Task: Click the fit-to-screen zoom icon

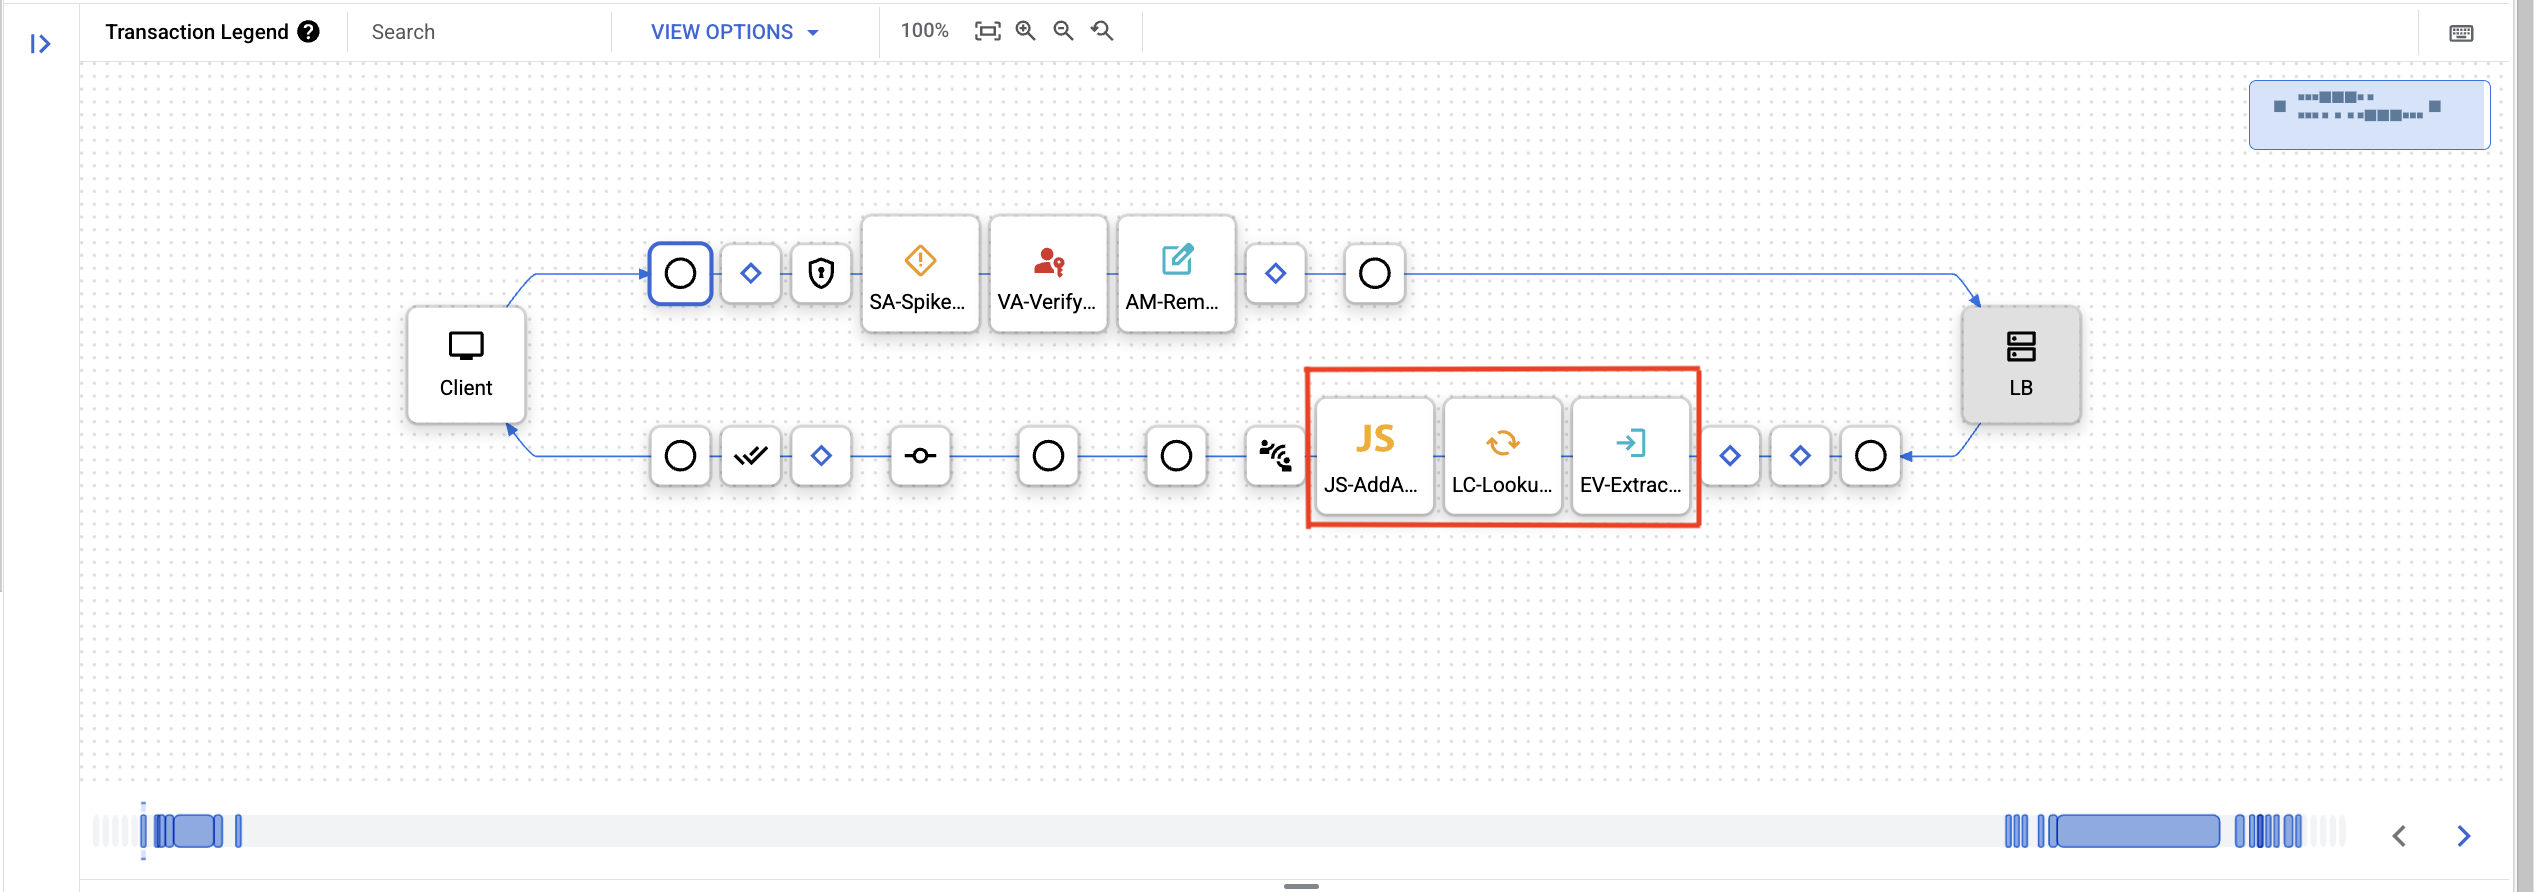Action: pyautogui.click(x=987, y=32)
